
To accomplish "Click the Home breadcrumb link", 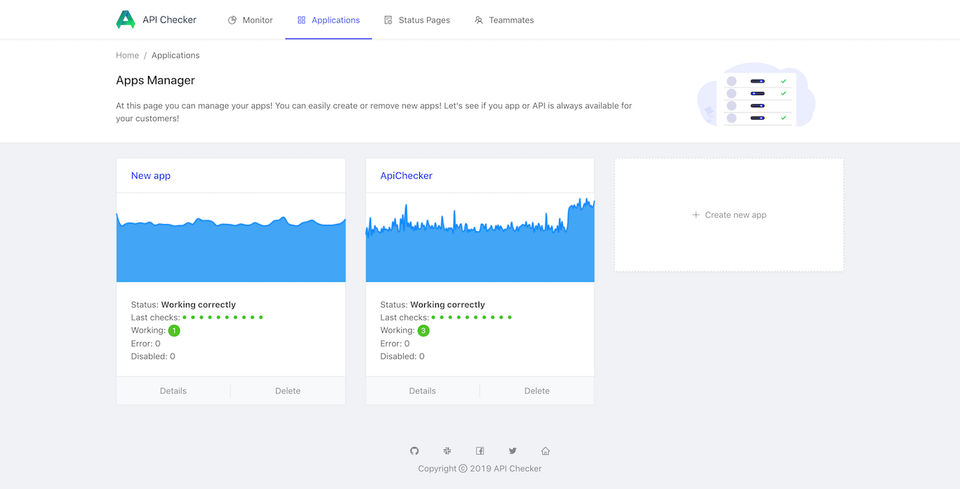I will 127,55.
